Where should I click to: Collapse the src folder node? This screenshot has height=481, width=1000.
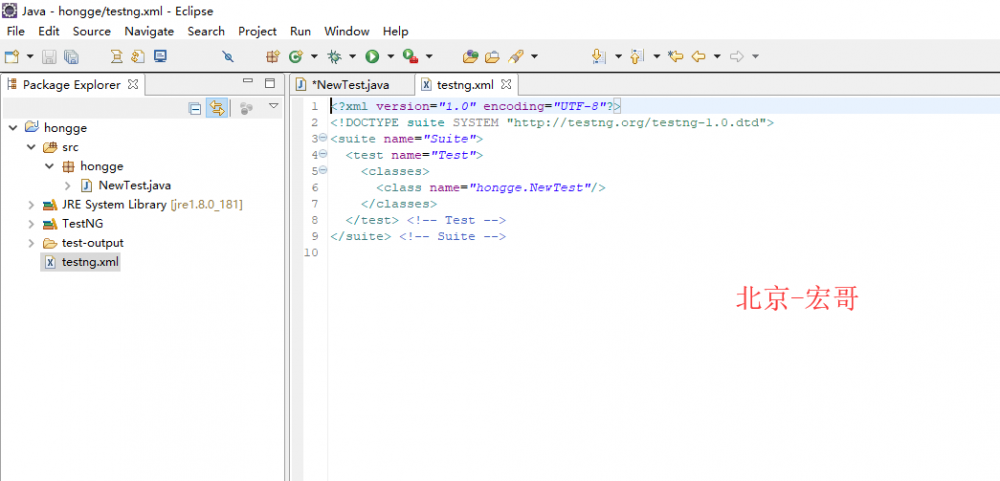[x=31, y=147]
